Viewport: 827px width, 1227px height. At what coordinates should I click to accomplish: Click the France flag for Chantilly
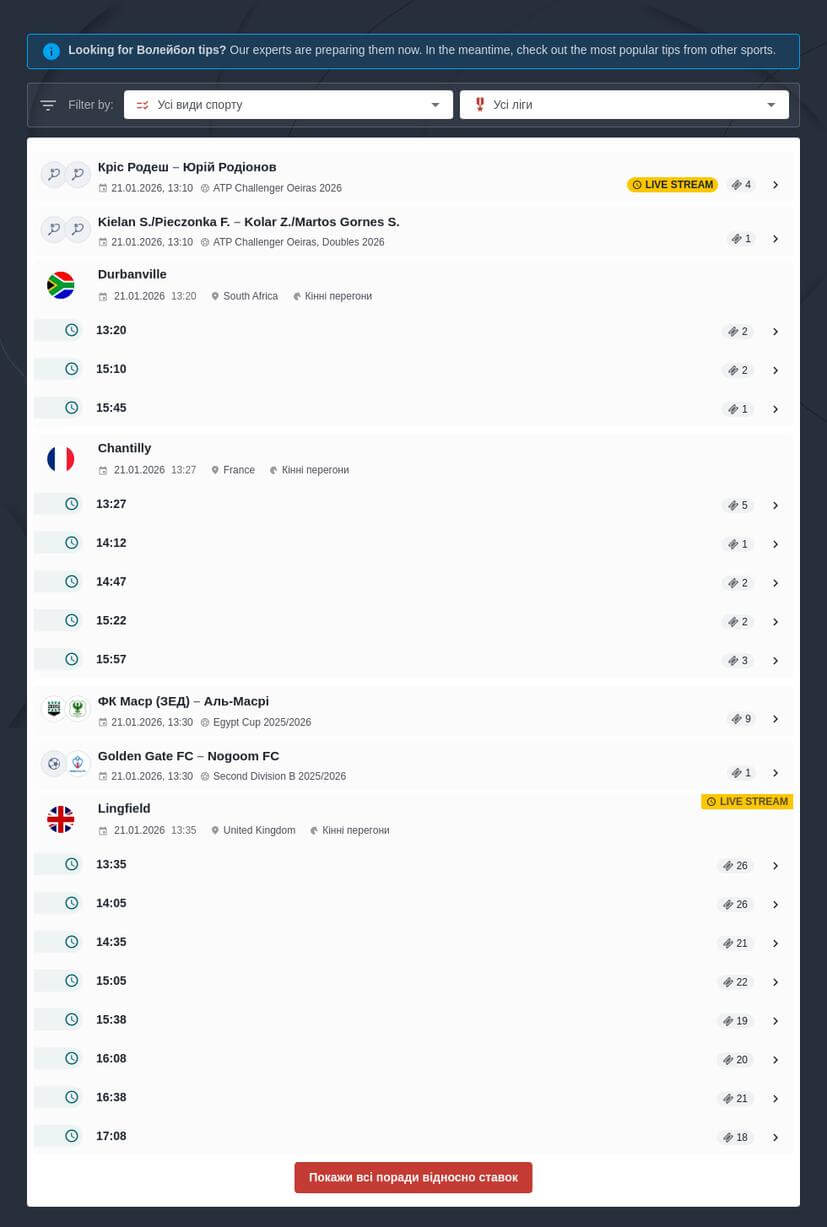click(x=61, y=459)
